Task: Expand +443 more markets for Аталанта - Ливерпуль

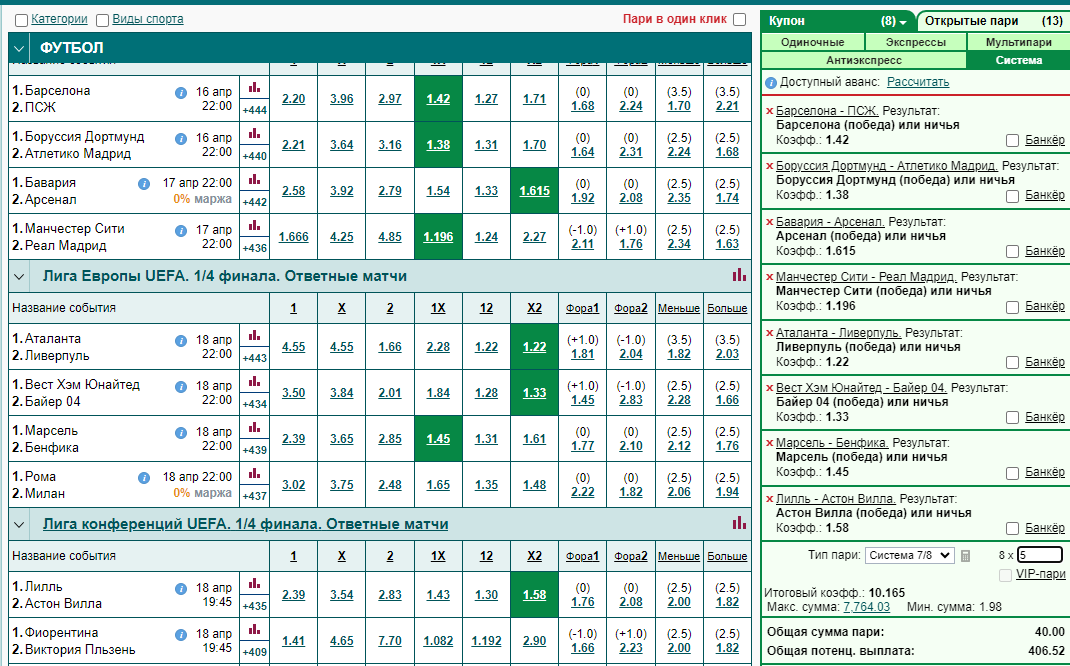Action: (x=255, y=358)
